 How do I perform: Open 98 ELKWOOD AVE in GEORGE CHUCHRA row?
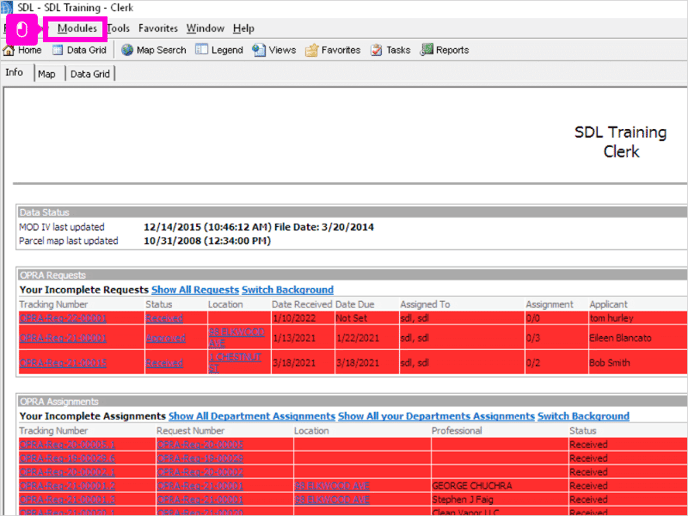[x=332, y=486]
